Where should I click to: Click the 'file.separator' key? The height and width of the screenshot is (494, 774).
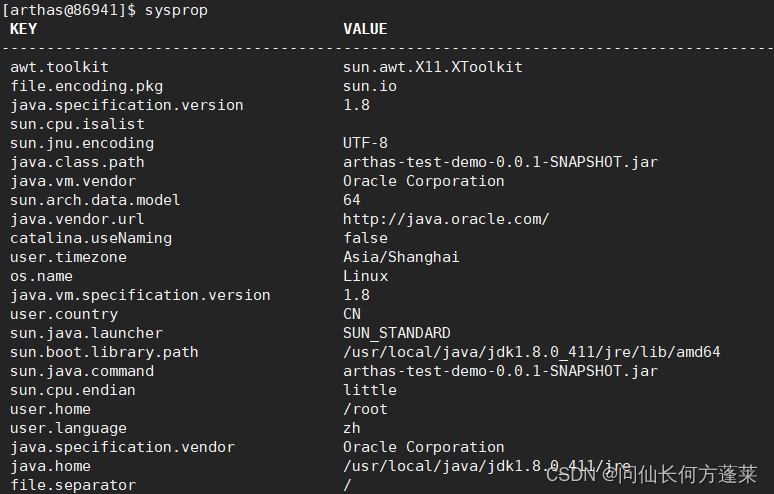73,485
